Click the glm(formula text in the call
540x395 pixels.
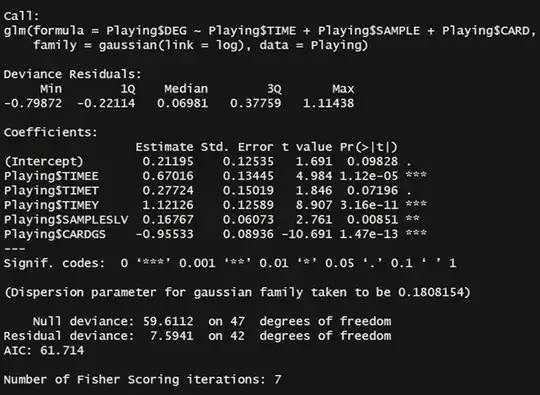[44, 31]
